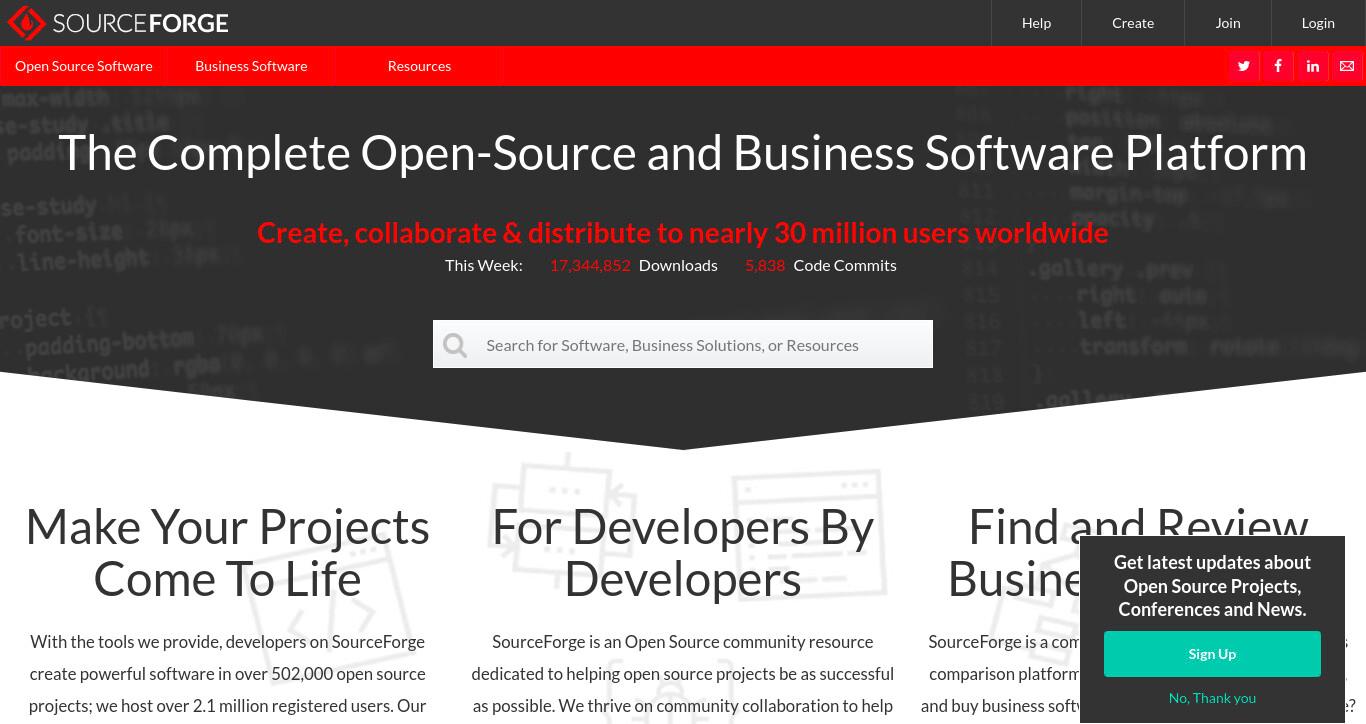Open the SourceForge Twitter page icon
This screenshot has height=724, width=1366.
pos(1244,66)
